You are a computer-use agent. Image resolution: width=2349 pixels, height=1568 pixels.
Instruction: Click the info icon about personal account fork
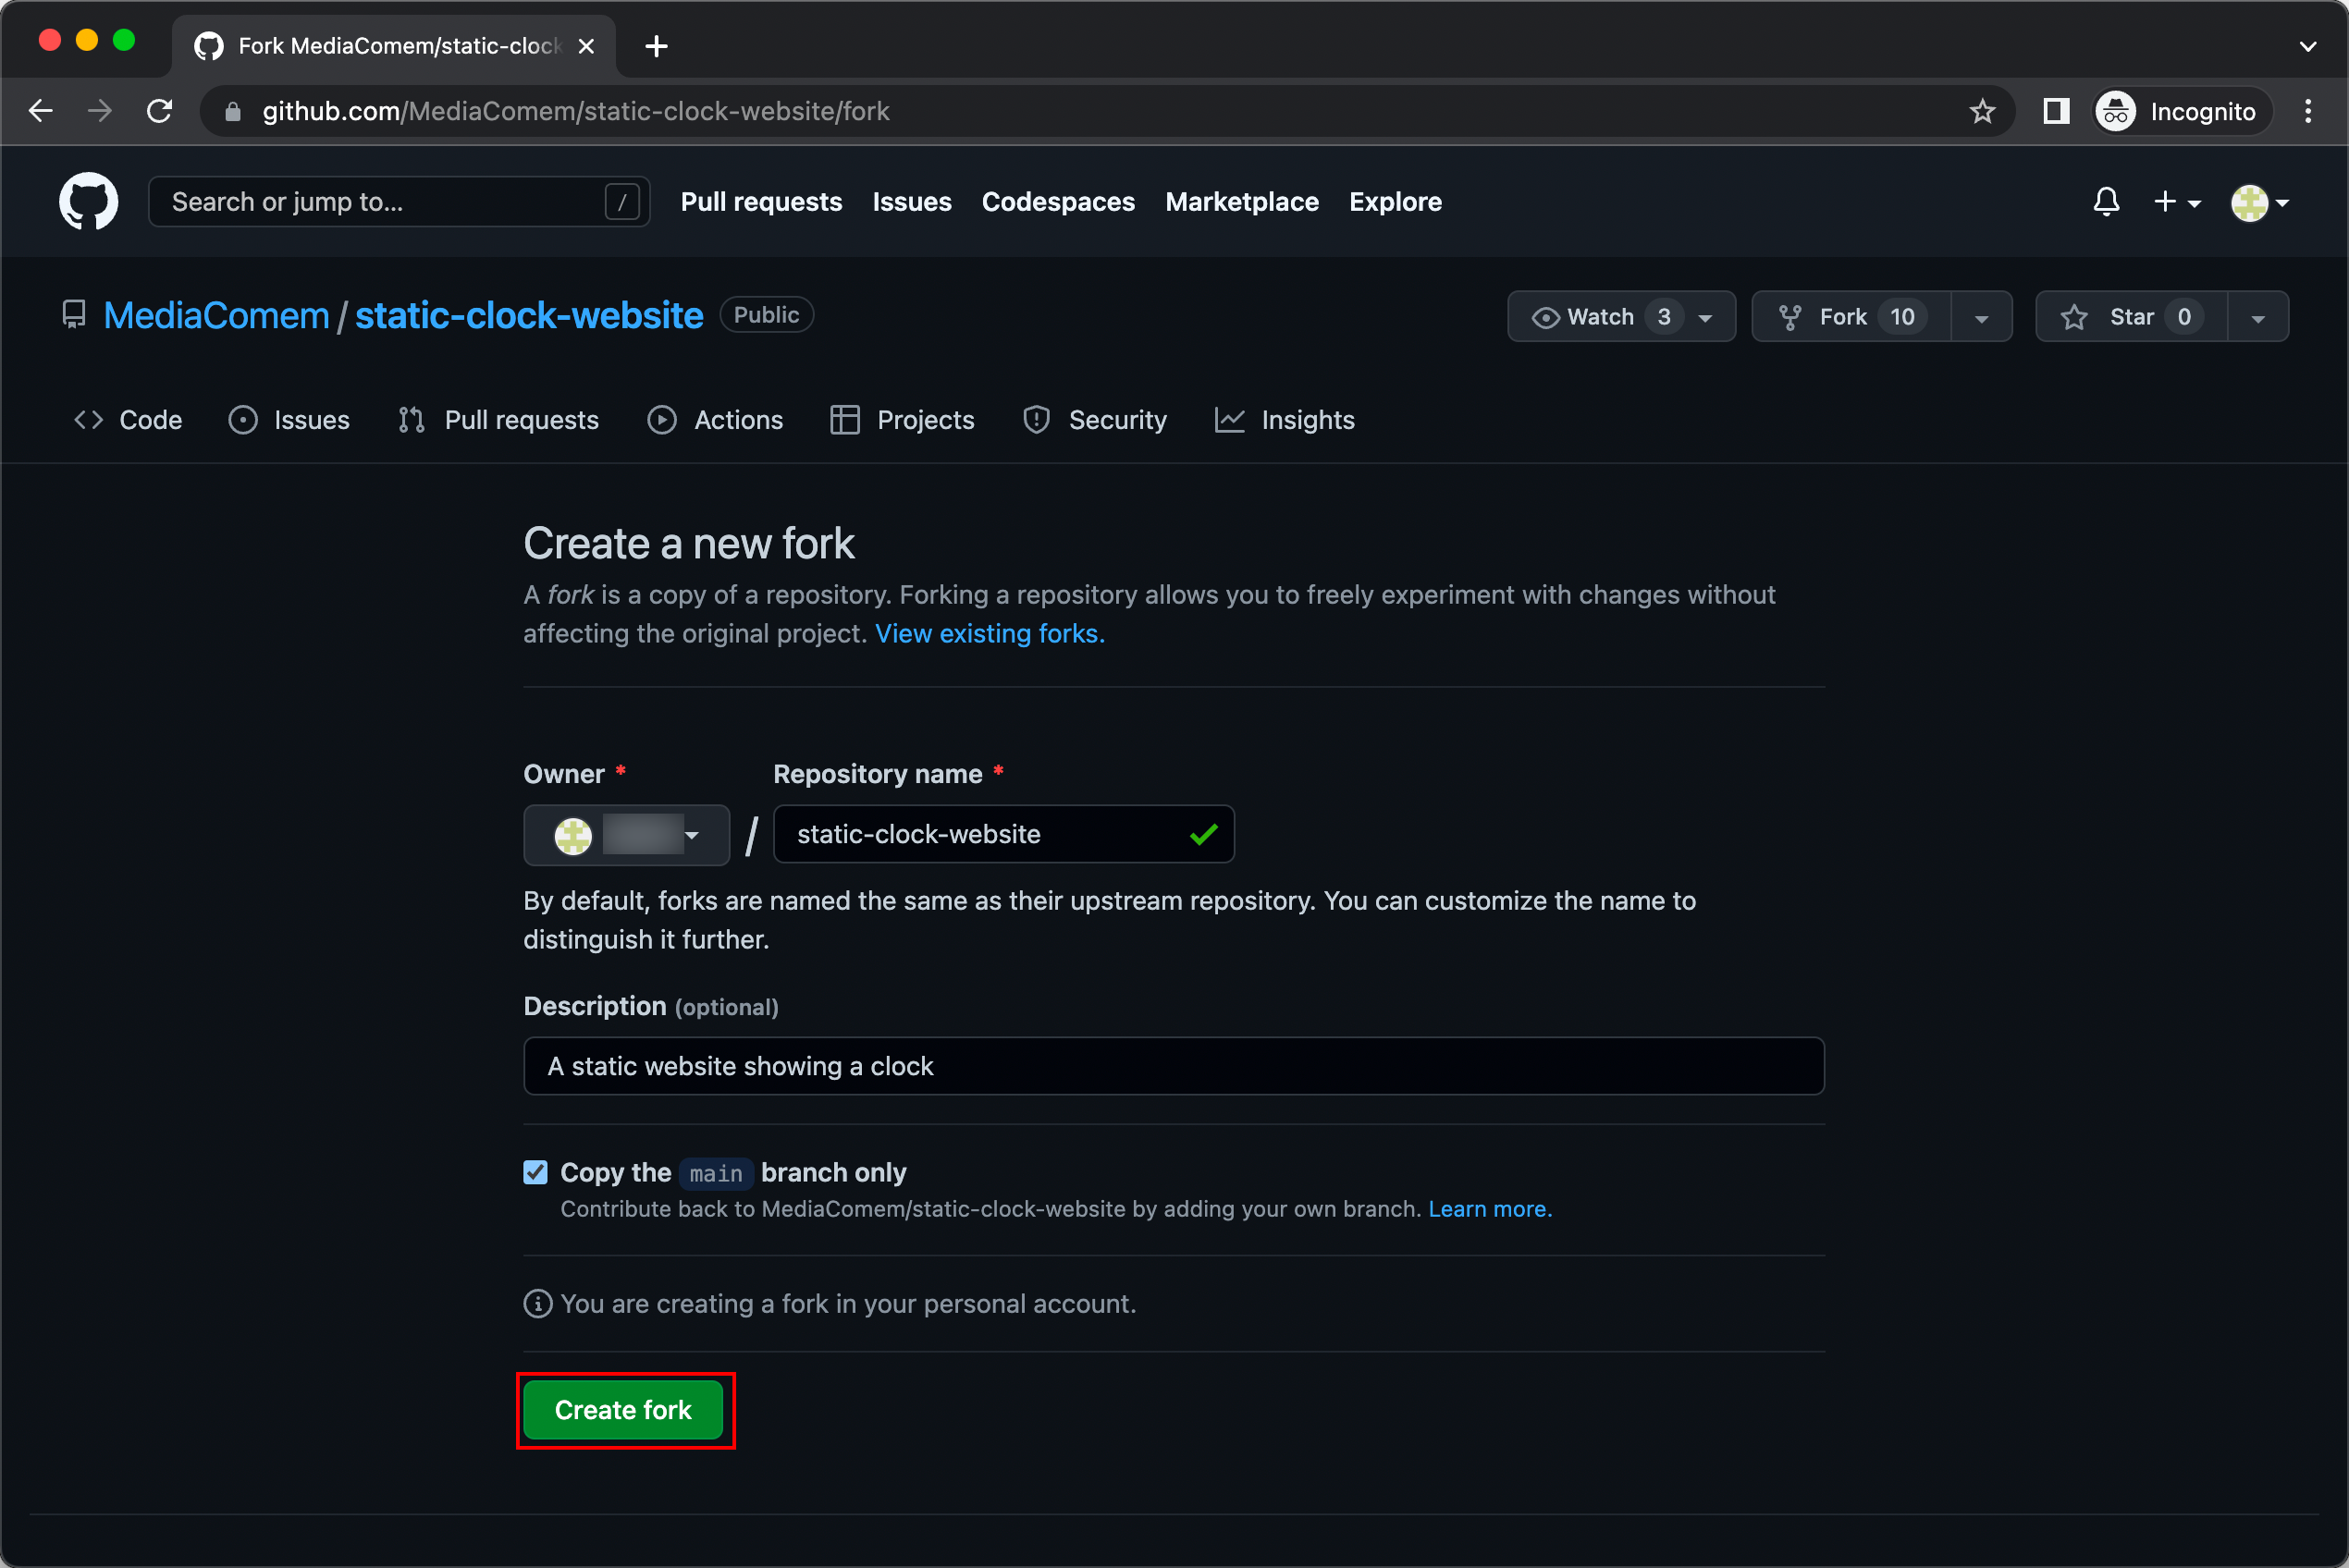click(538, 1303)
